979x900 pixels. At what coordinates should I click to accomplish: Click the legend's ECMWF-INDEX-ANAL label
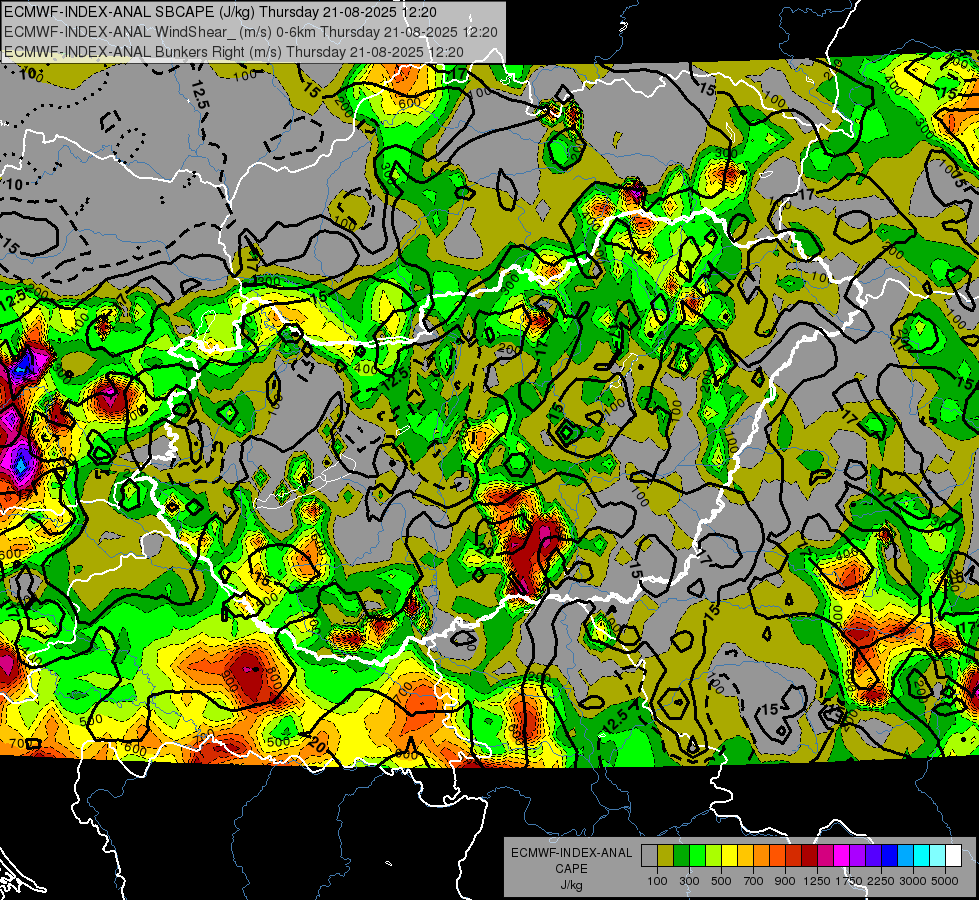(572, 853)
